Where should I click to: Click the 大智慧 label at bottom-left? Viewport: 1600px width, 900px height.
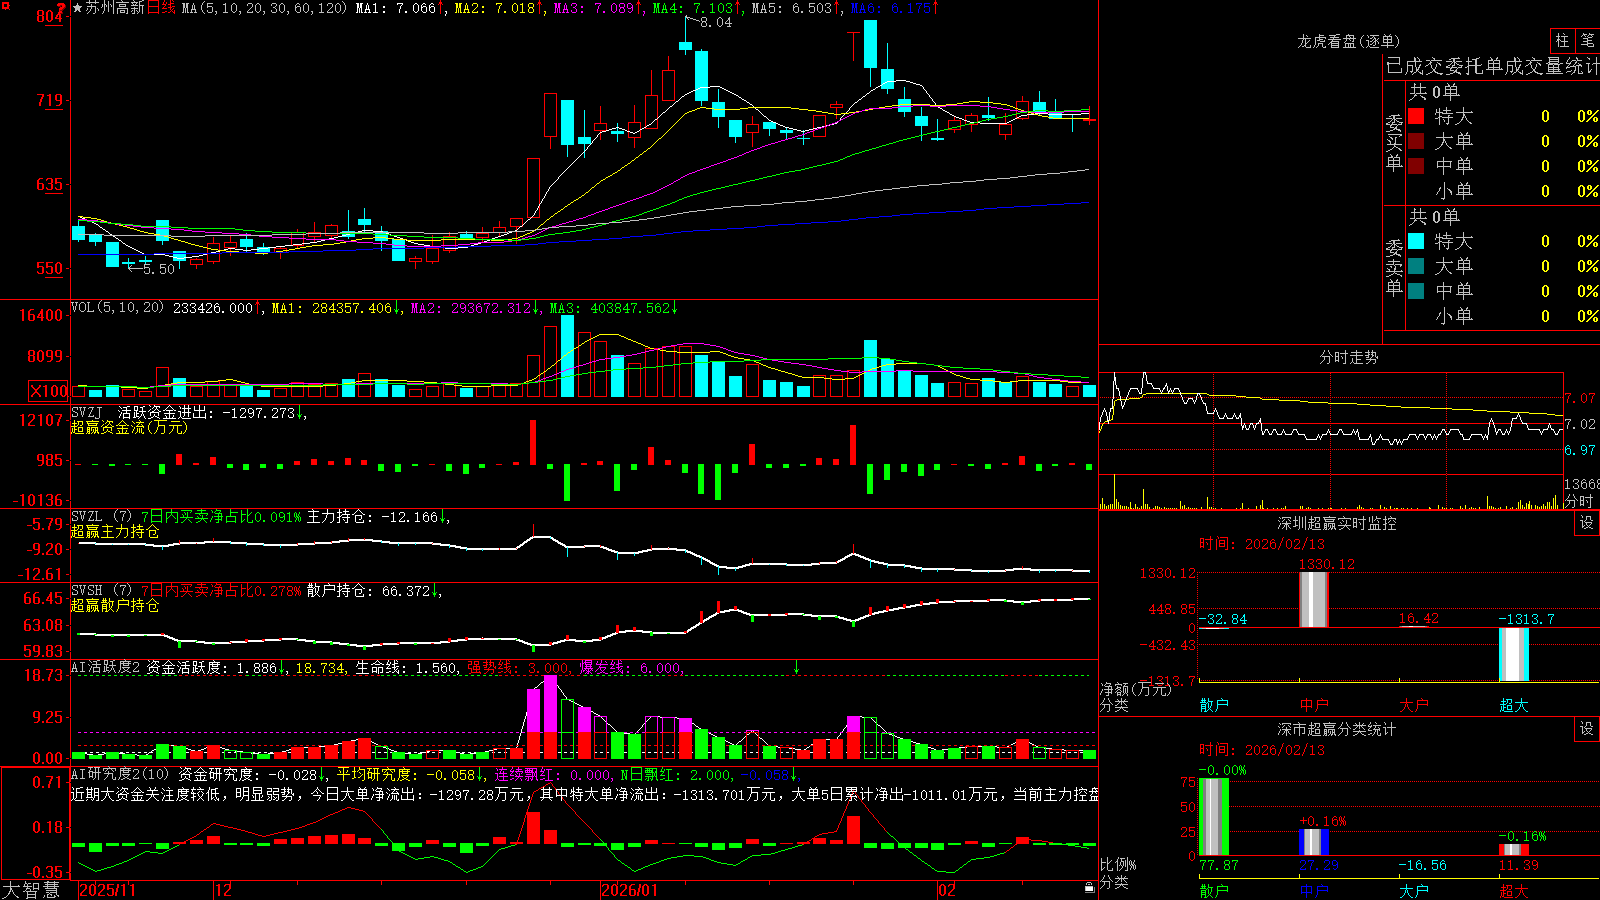[31, 890]
